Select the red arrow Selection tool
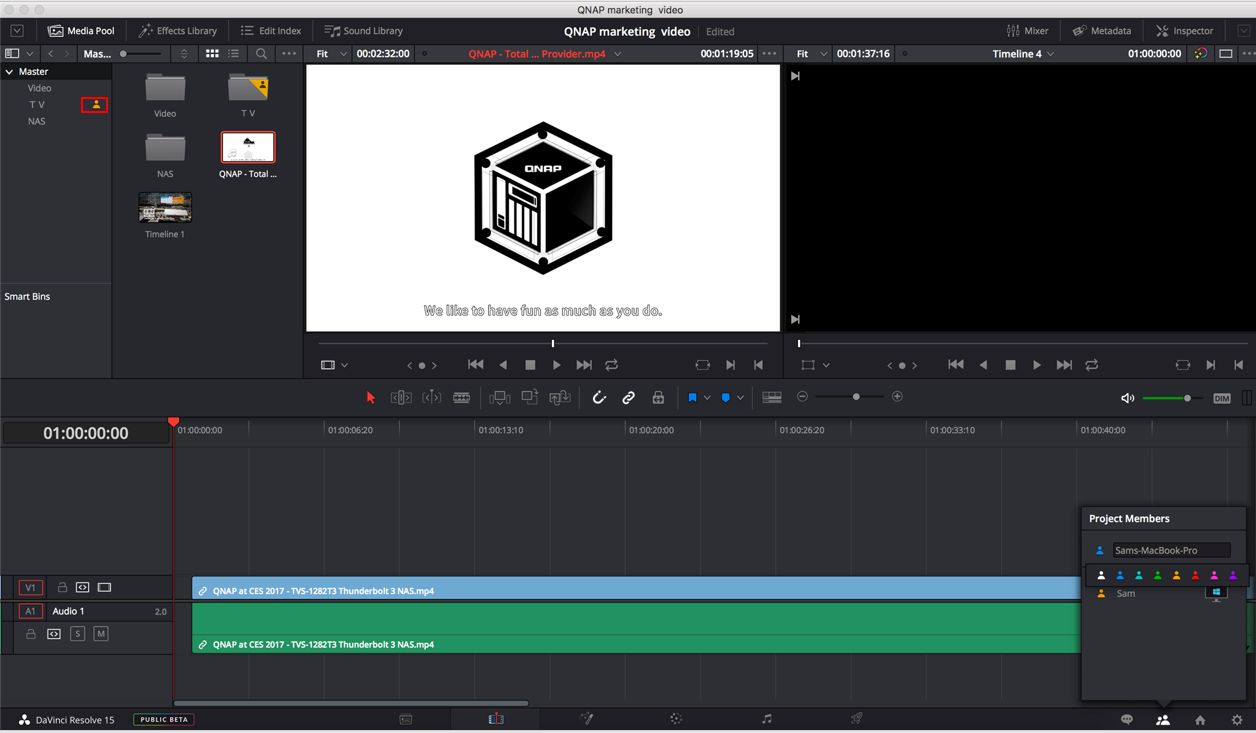The width and height of the screenshot is (1256, 733). (371, 398)
